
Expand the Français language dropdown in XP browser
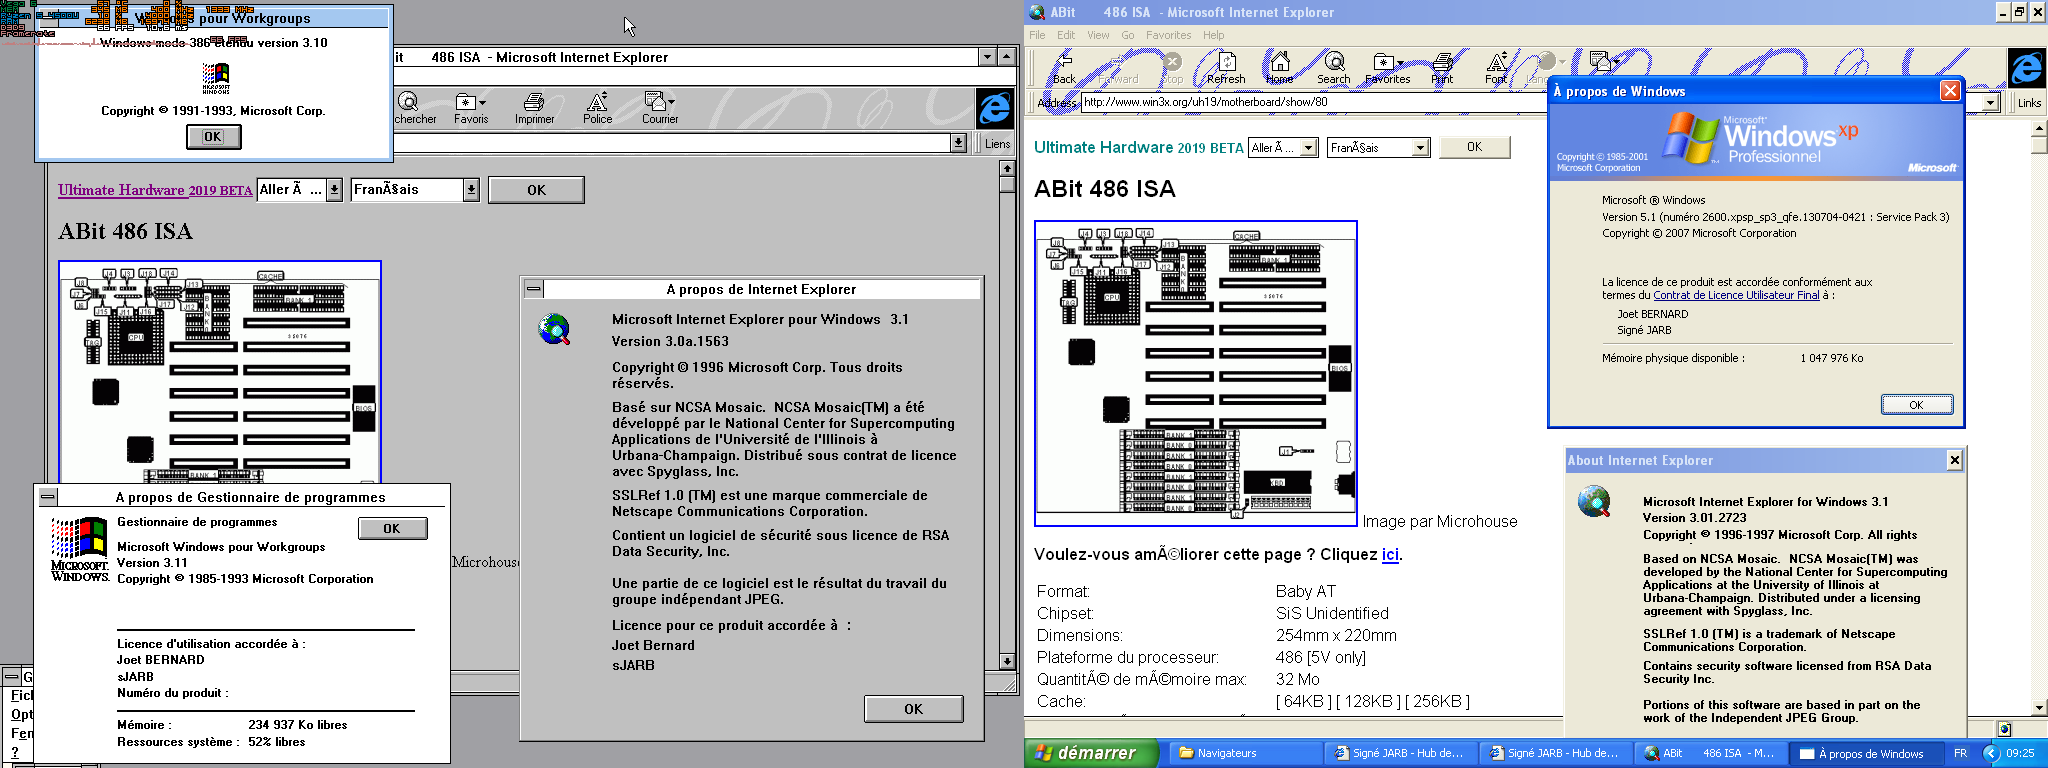pos(1419,148)
